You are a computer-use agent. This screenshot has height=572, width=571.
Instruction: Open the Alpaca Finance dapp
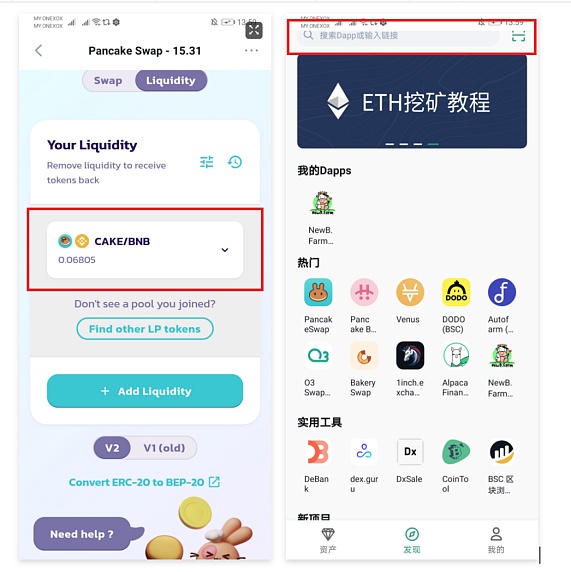(456, 356)
